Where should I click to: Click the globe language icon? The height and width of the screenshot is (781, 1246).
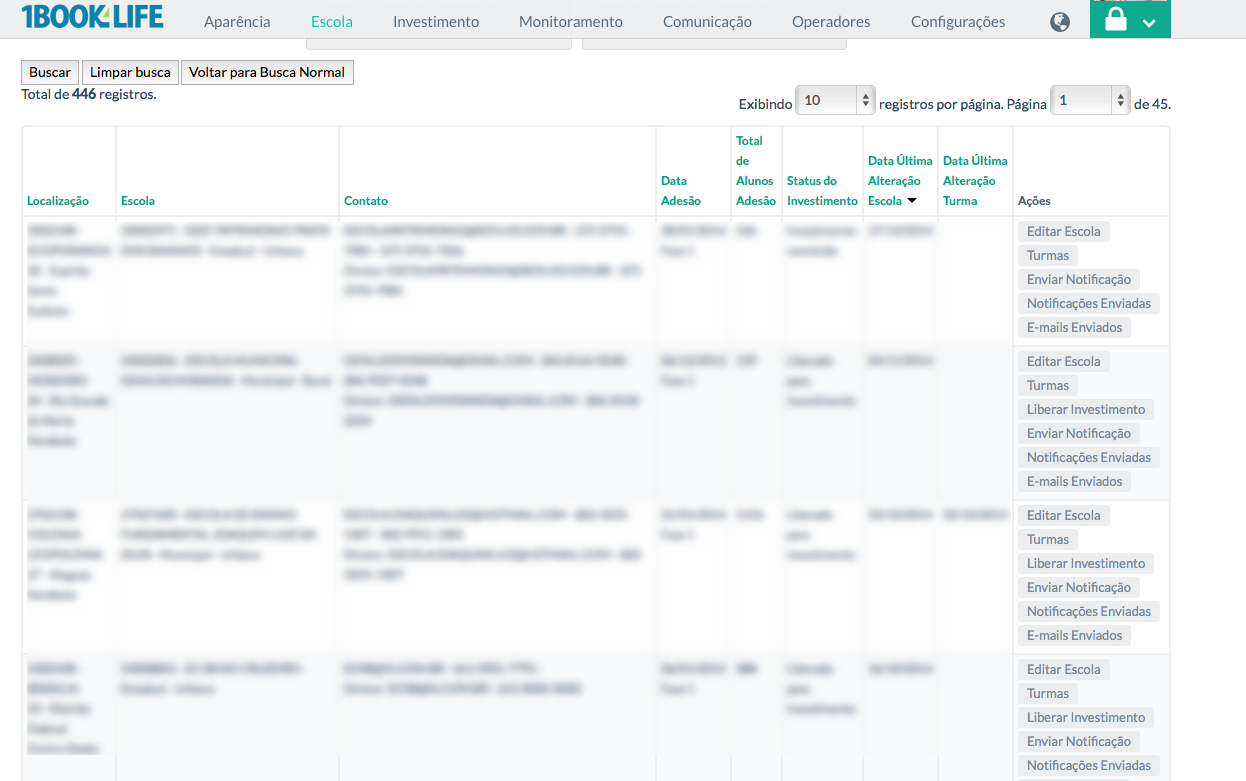(x=1060, y=22)
